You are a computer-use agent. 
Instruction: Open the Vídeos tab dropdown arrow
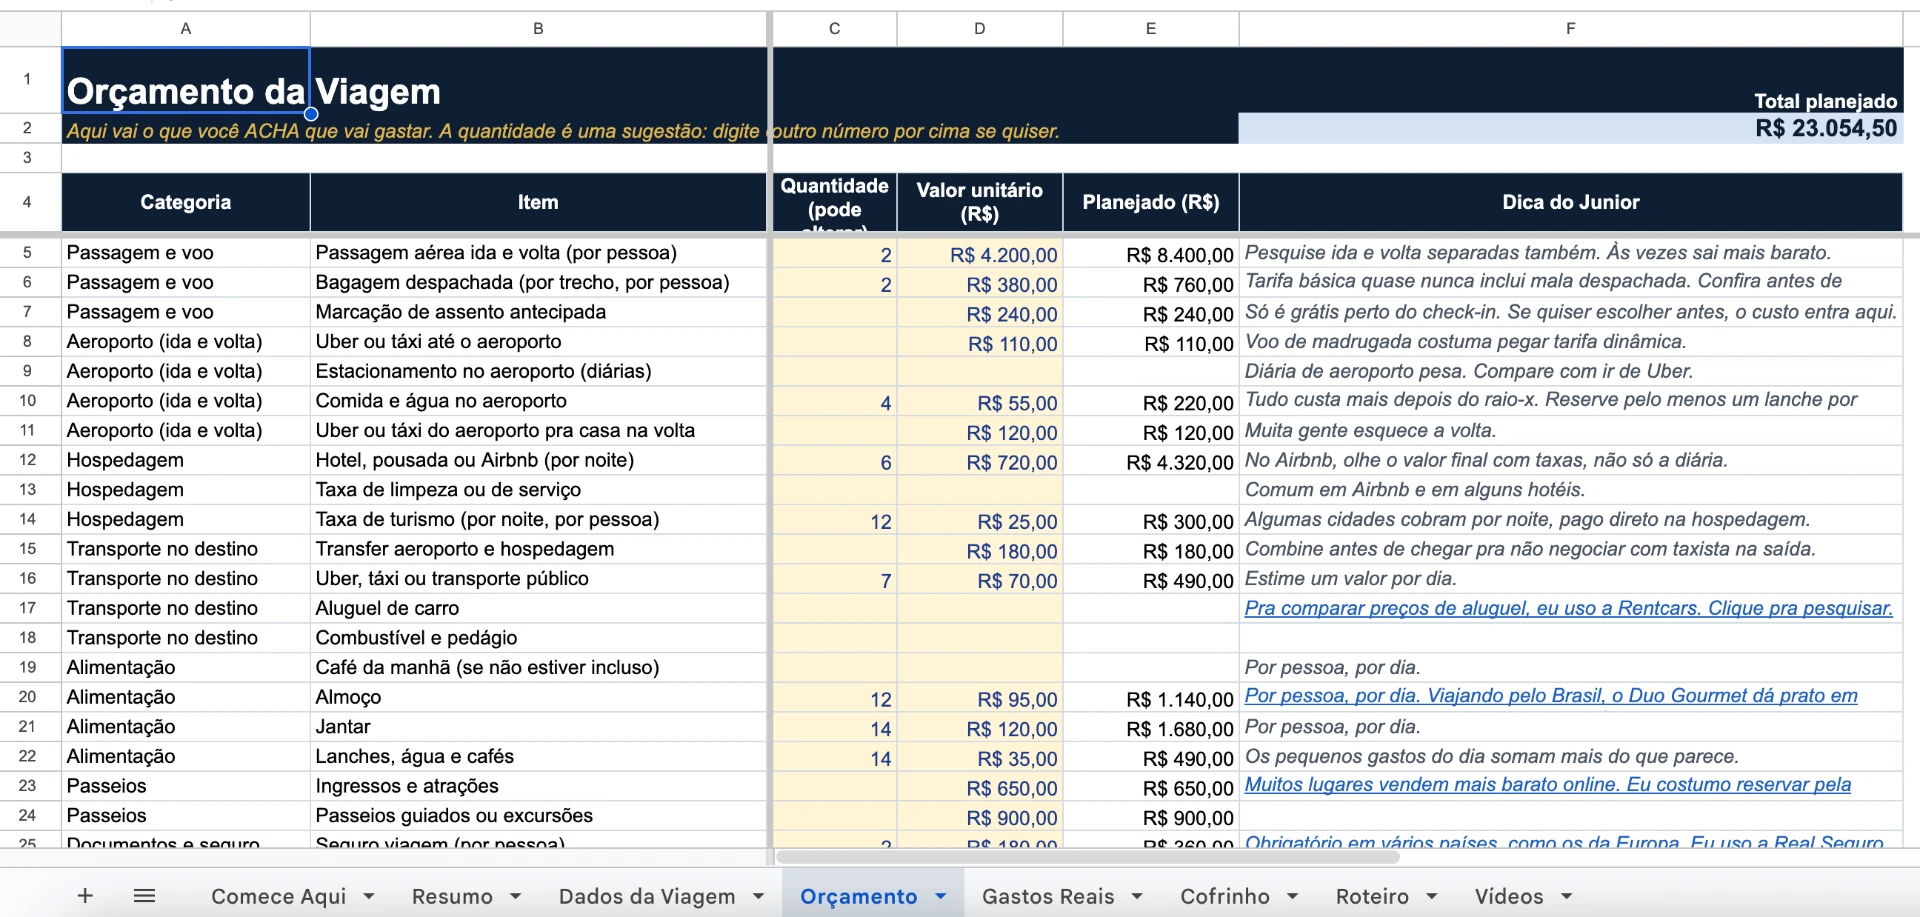1567,896
